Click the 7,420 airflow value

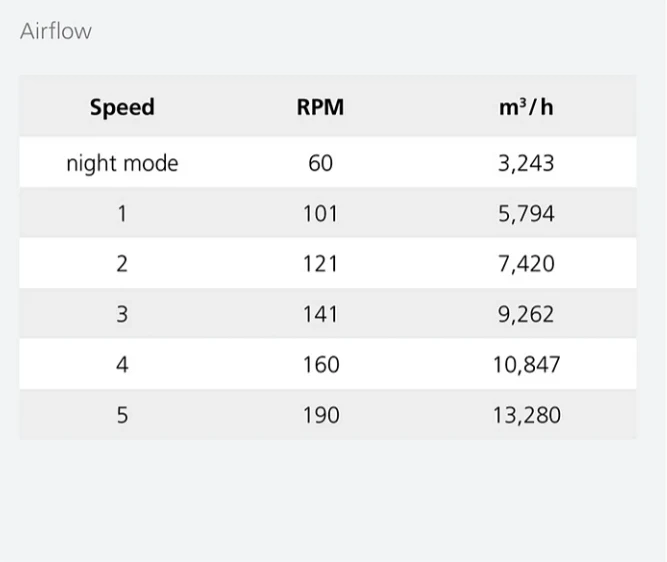(x=526, y=264)
